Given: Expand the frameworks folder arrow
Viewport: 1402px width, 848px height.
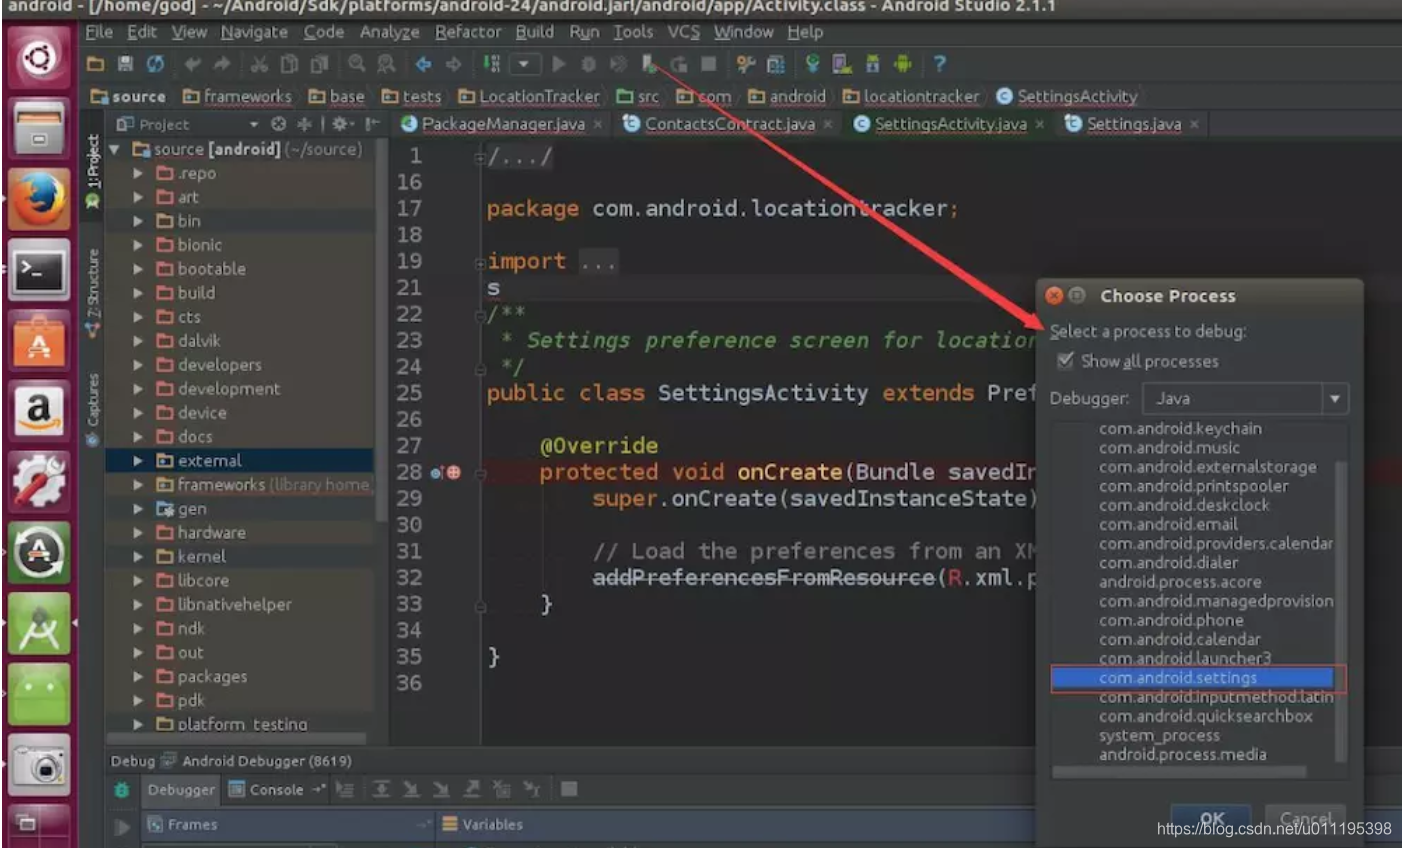Looking at the screenshot, I should [139, 484].
